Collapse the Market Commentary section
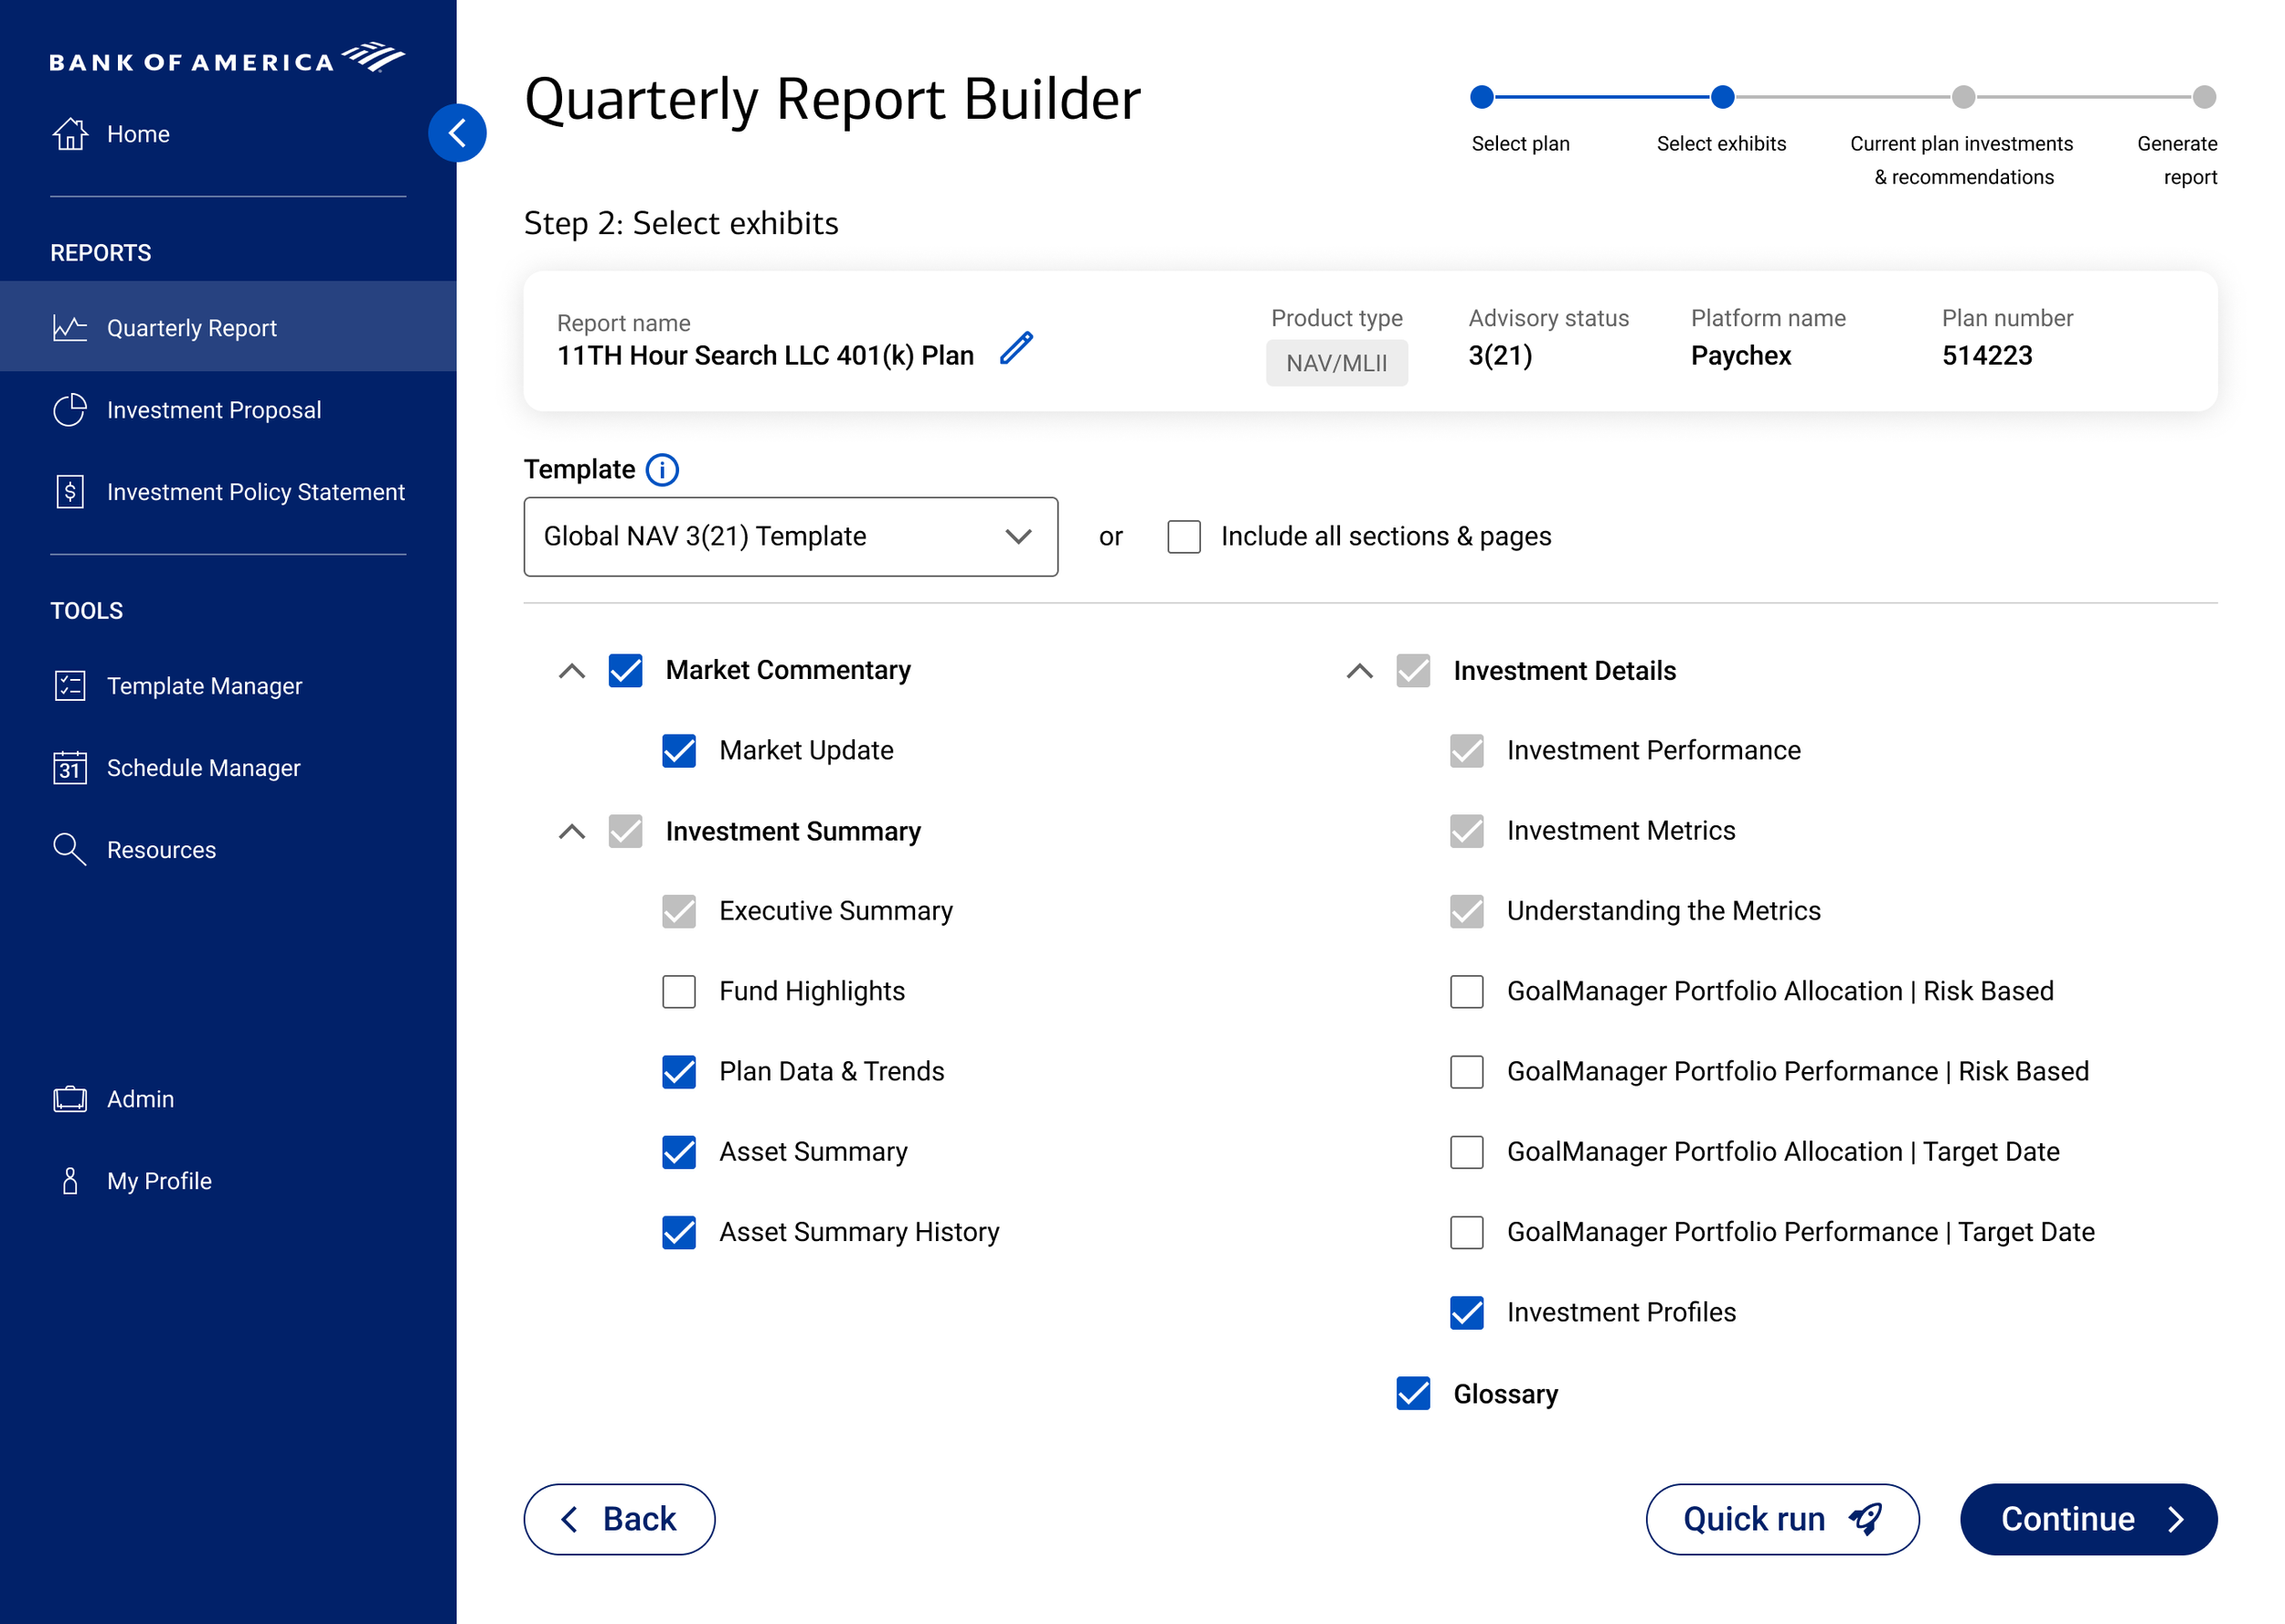 pos(572,671)
